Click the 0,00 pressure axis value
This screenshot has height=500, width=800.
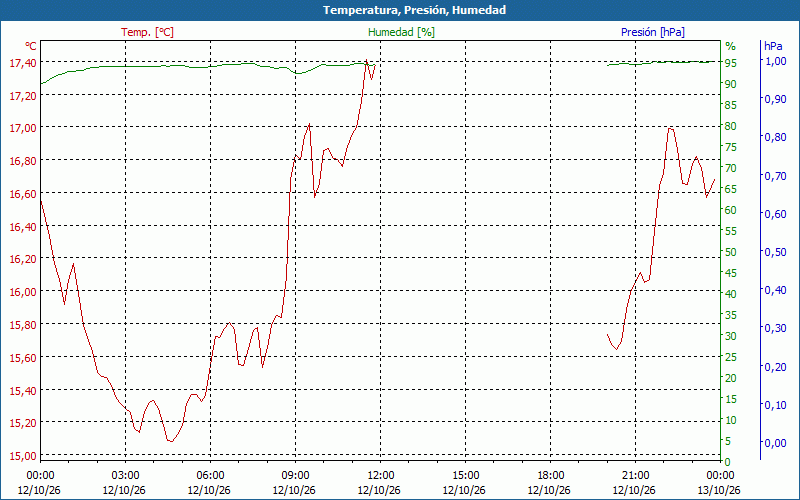(x=775, y=442)
